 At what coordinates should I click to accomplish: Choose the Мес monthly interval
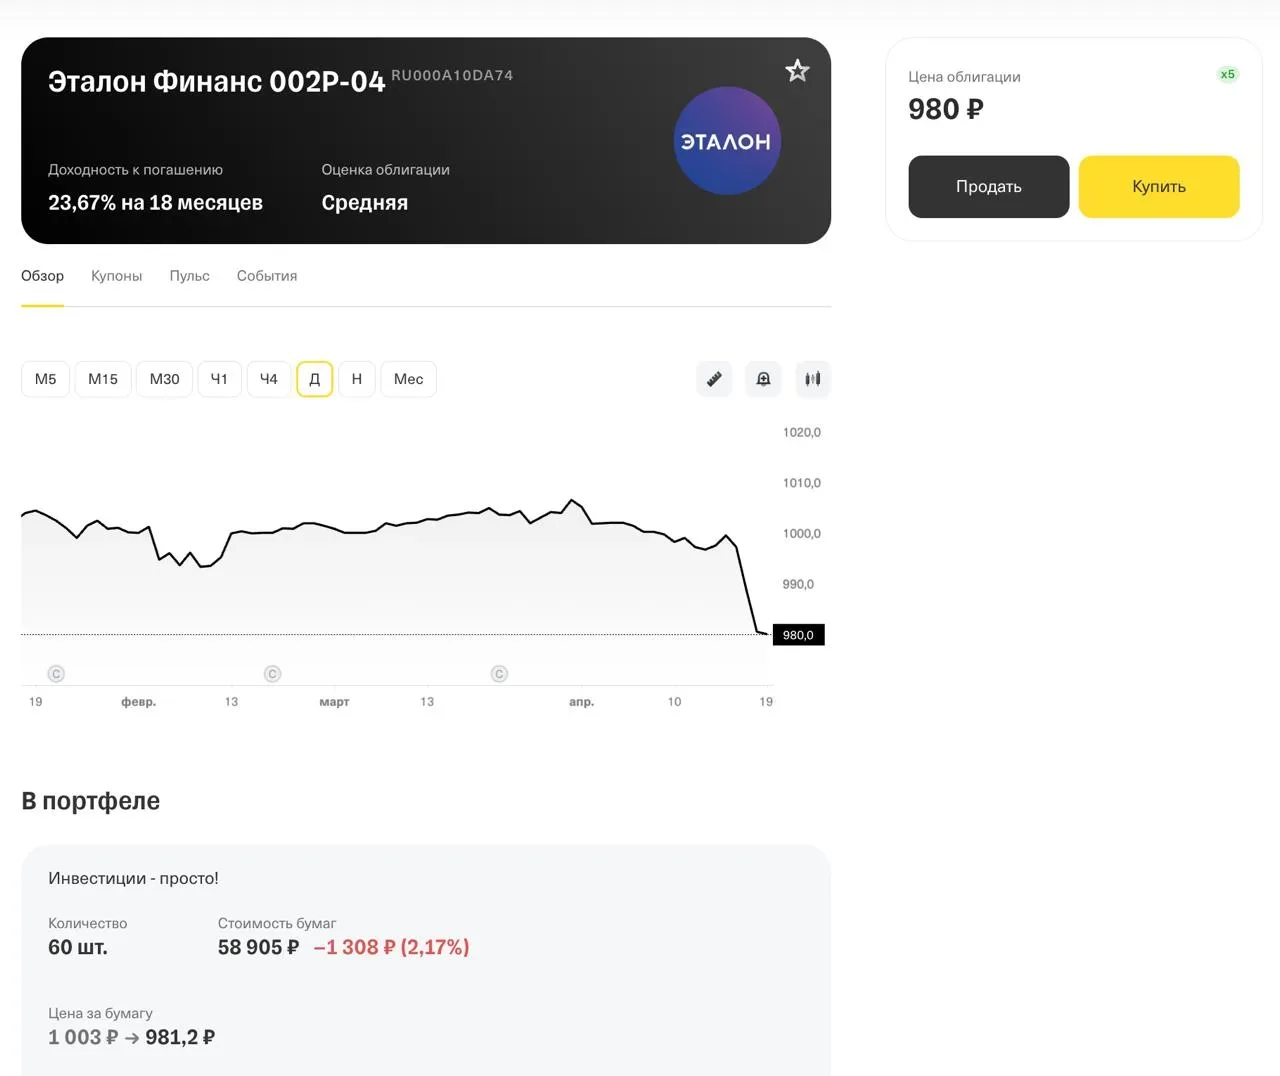coord(408,379)
